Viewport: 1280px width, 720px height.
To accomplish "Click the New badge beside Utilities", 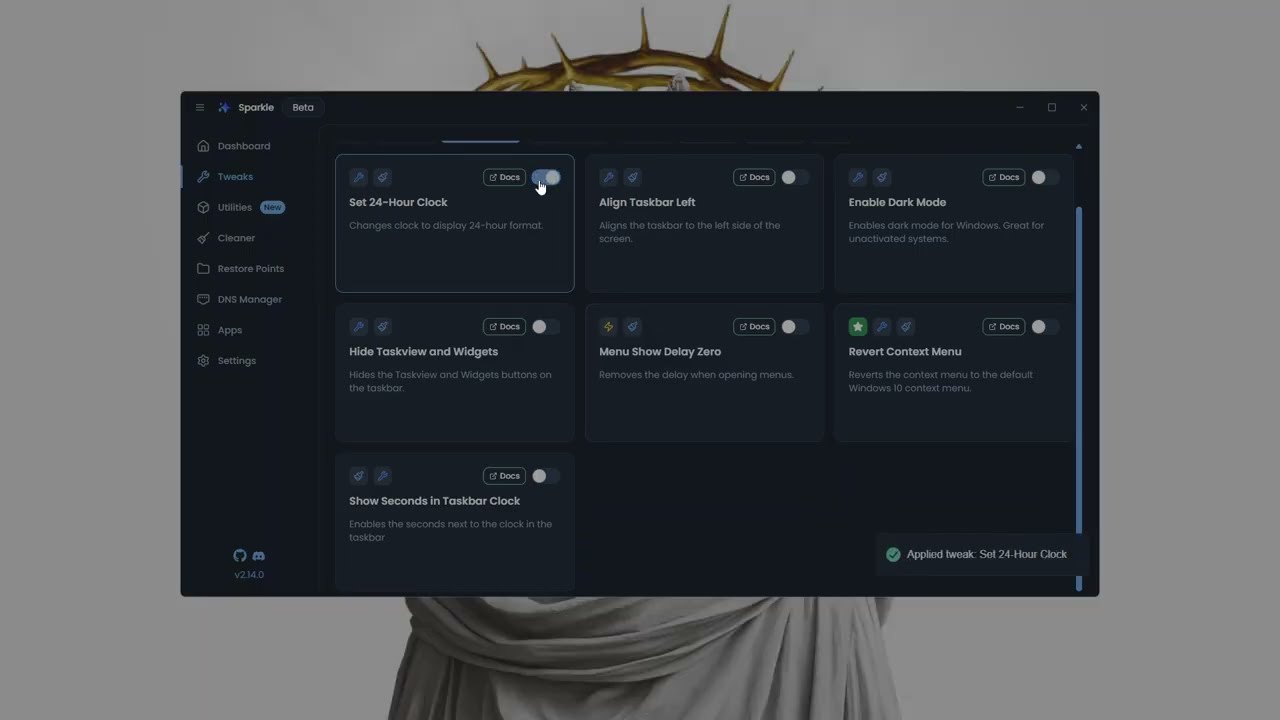I will [x=272, y=207].
